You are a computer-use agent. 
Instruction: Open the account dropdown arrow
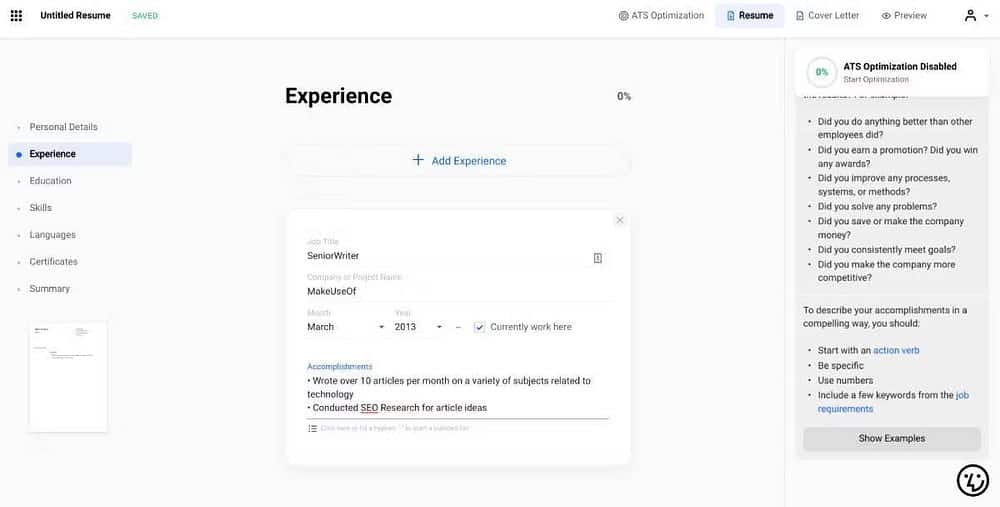987,16
